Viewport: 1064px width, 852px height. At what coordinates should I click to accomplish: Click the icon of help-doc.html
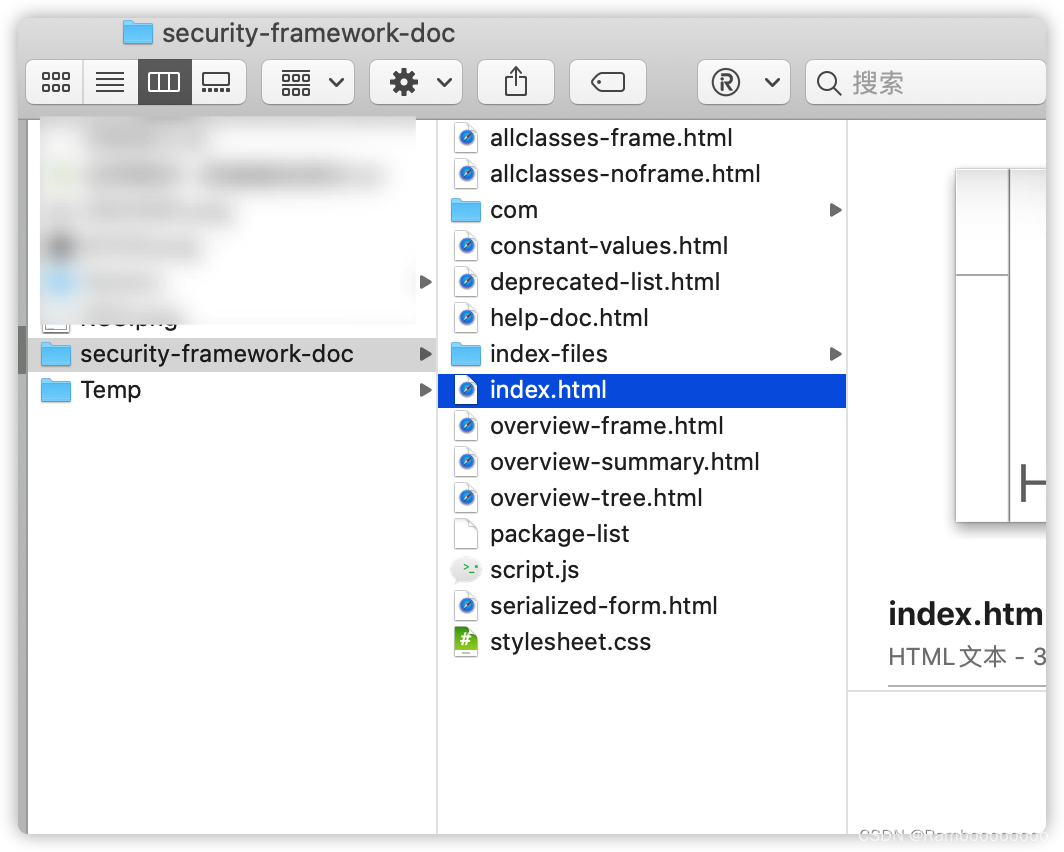[x=466, y=317]
